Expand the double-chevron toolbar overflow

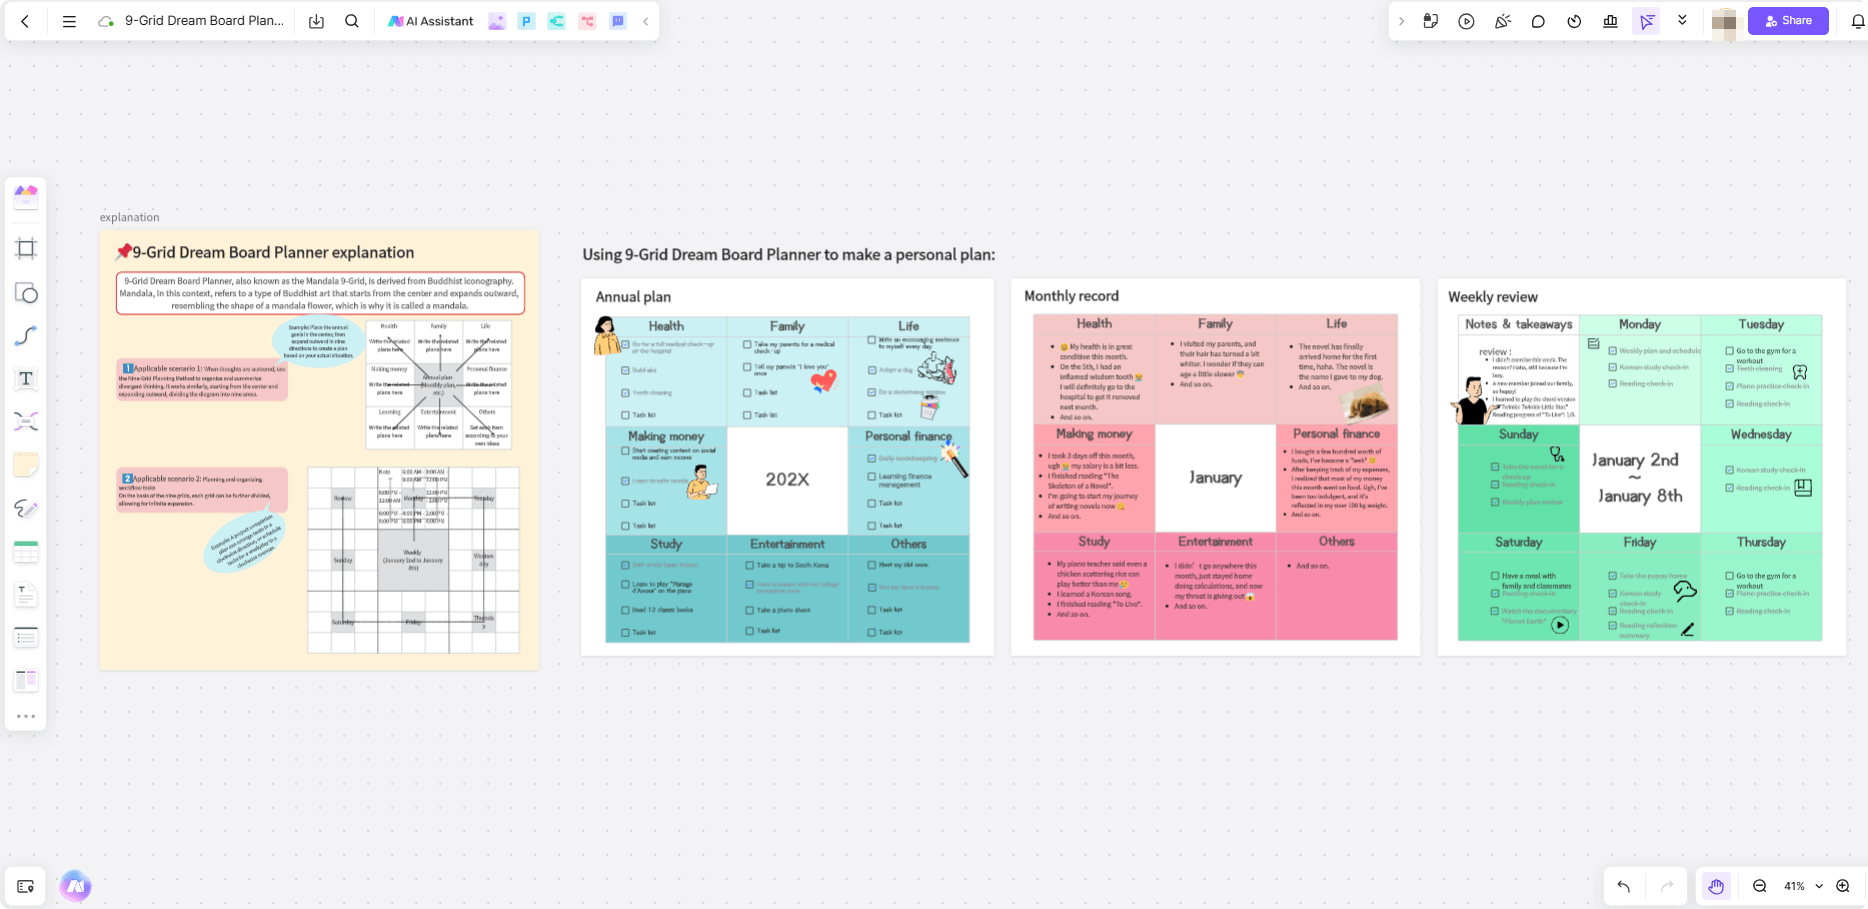[1682, 20]
